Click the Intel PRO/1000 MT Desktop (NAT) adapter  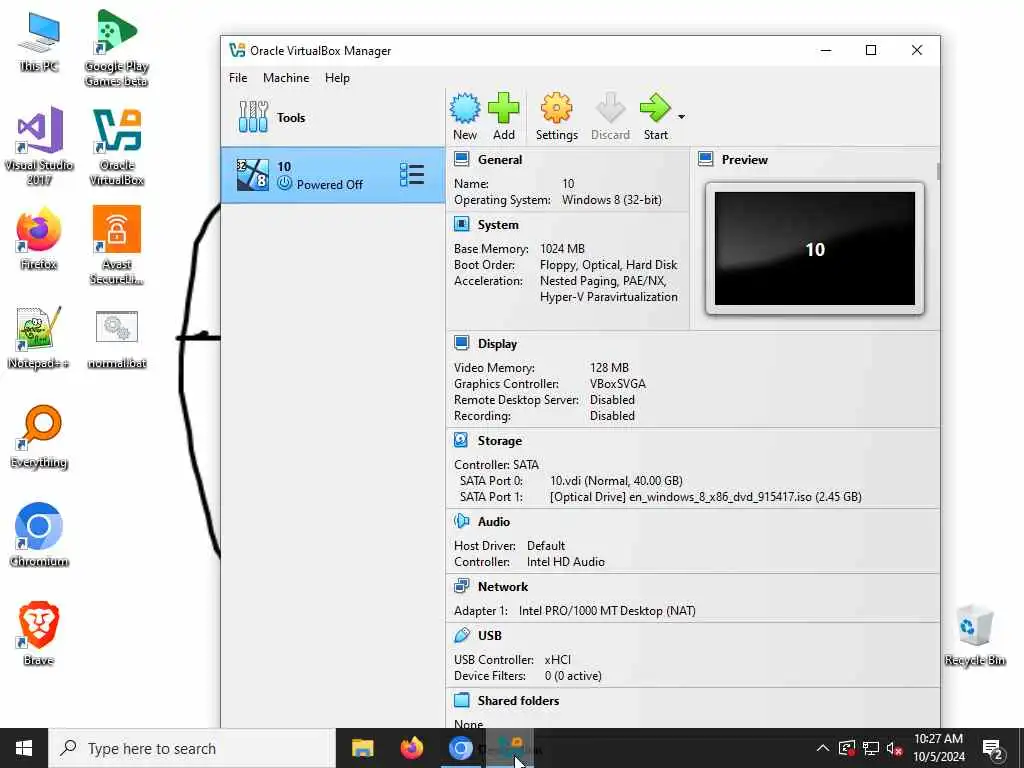pos(607,611)
